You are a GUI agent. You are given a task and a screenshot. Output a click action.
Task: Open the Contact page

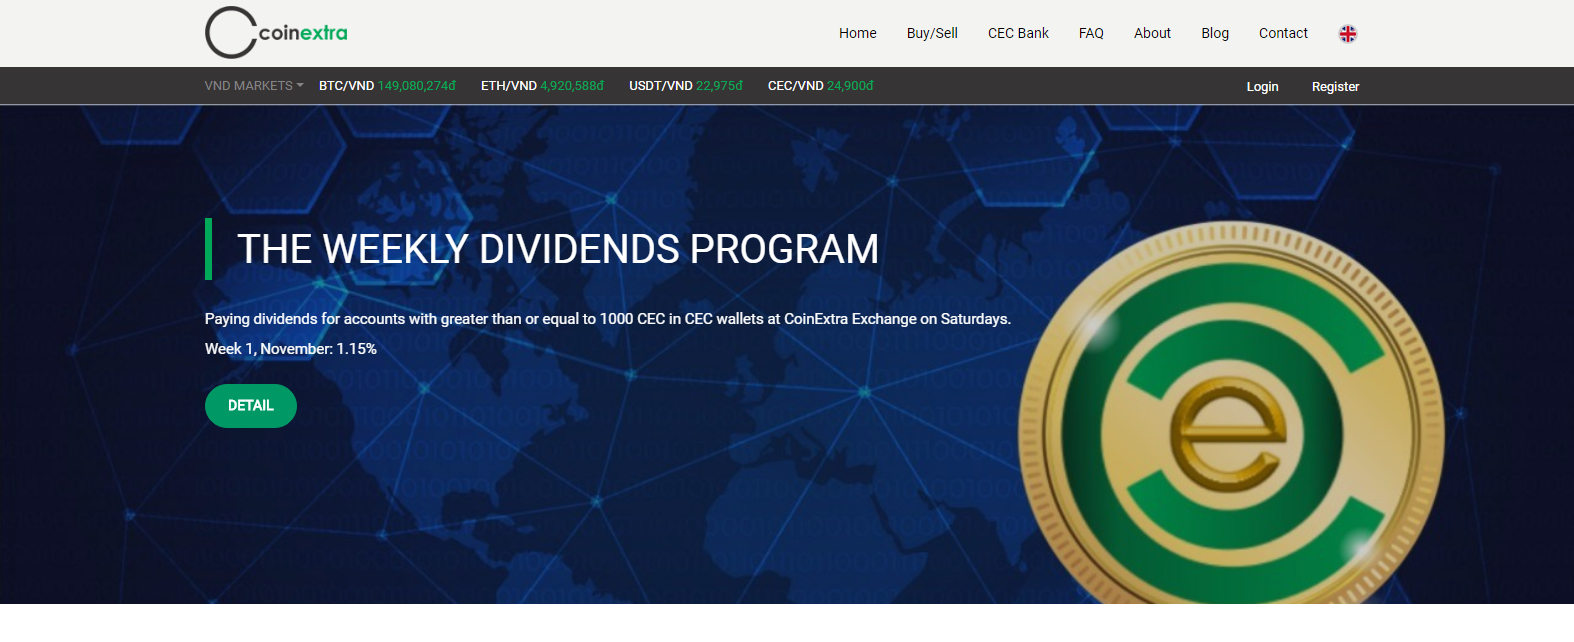coord(1283,33)
